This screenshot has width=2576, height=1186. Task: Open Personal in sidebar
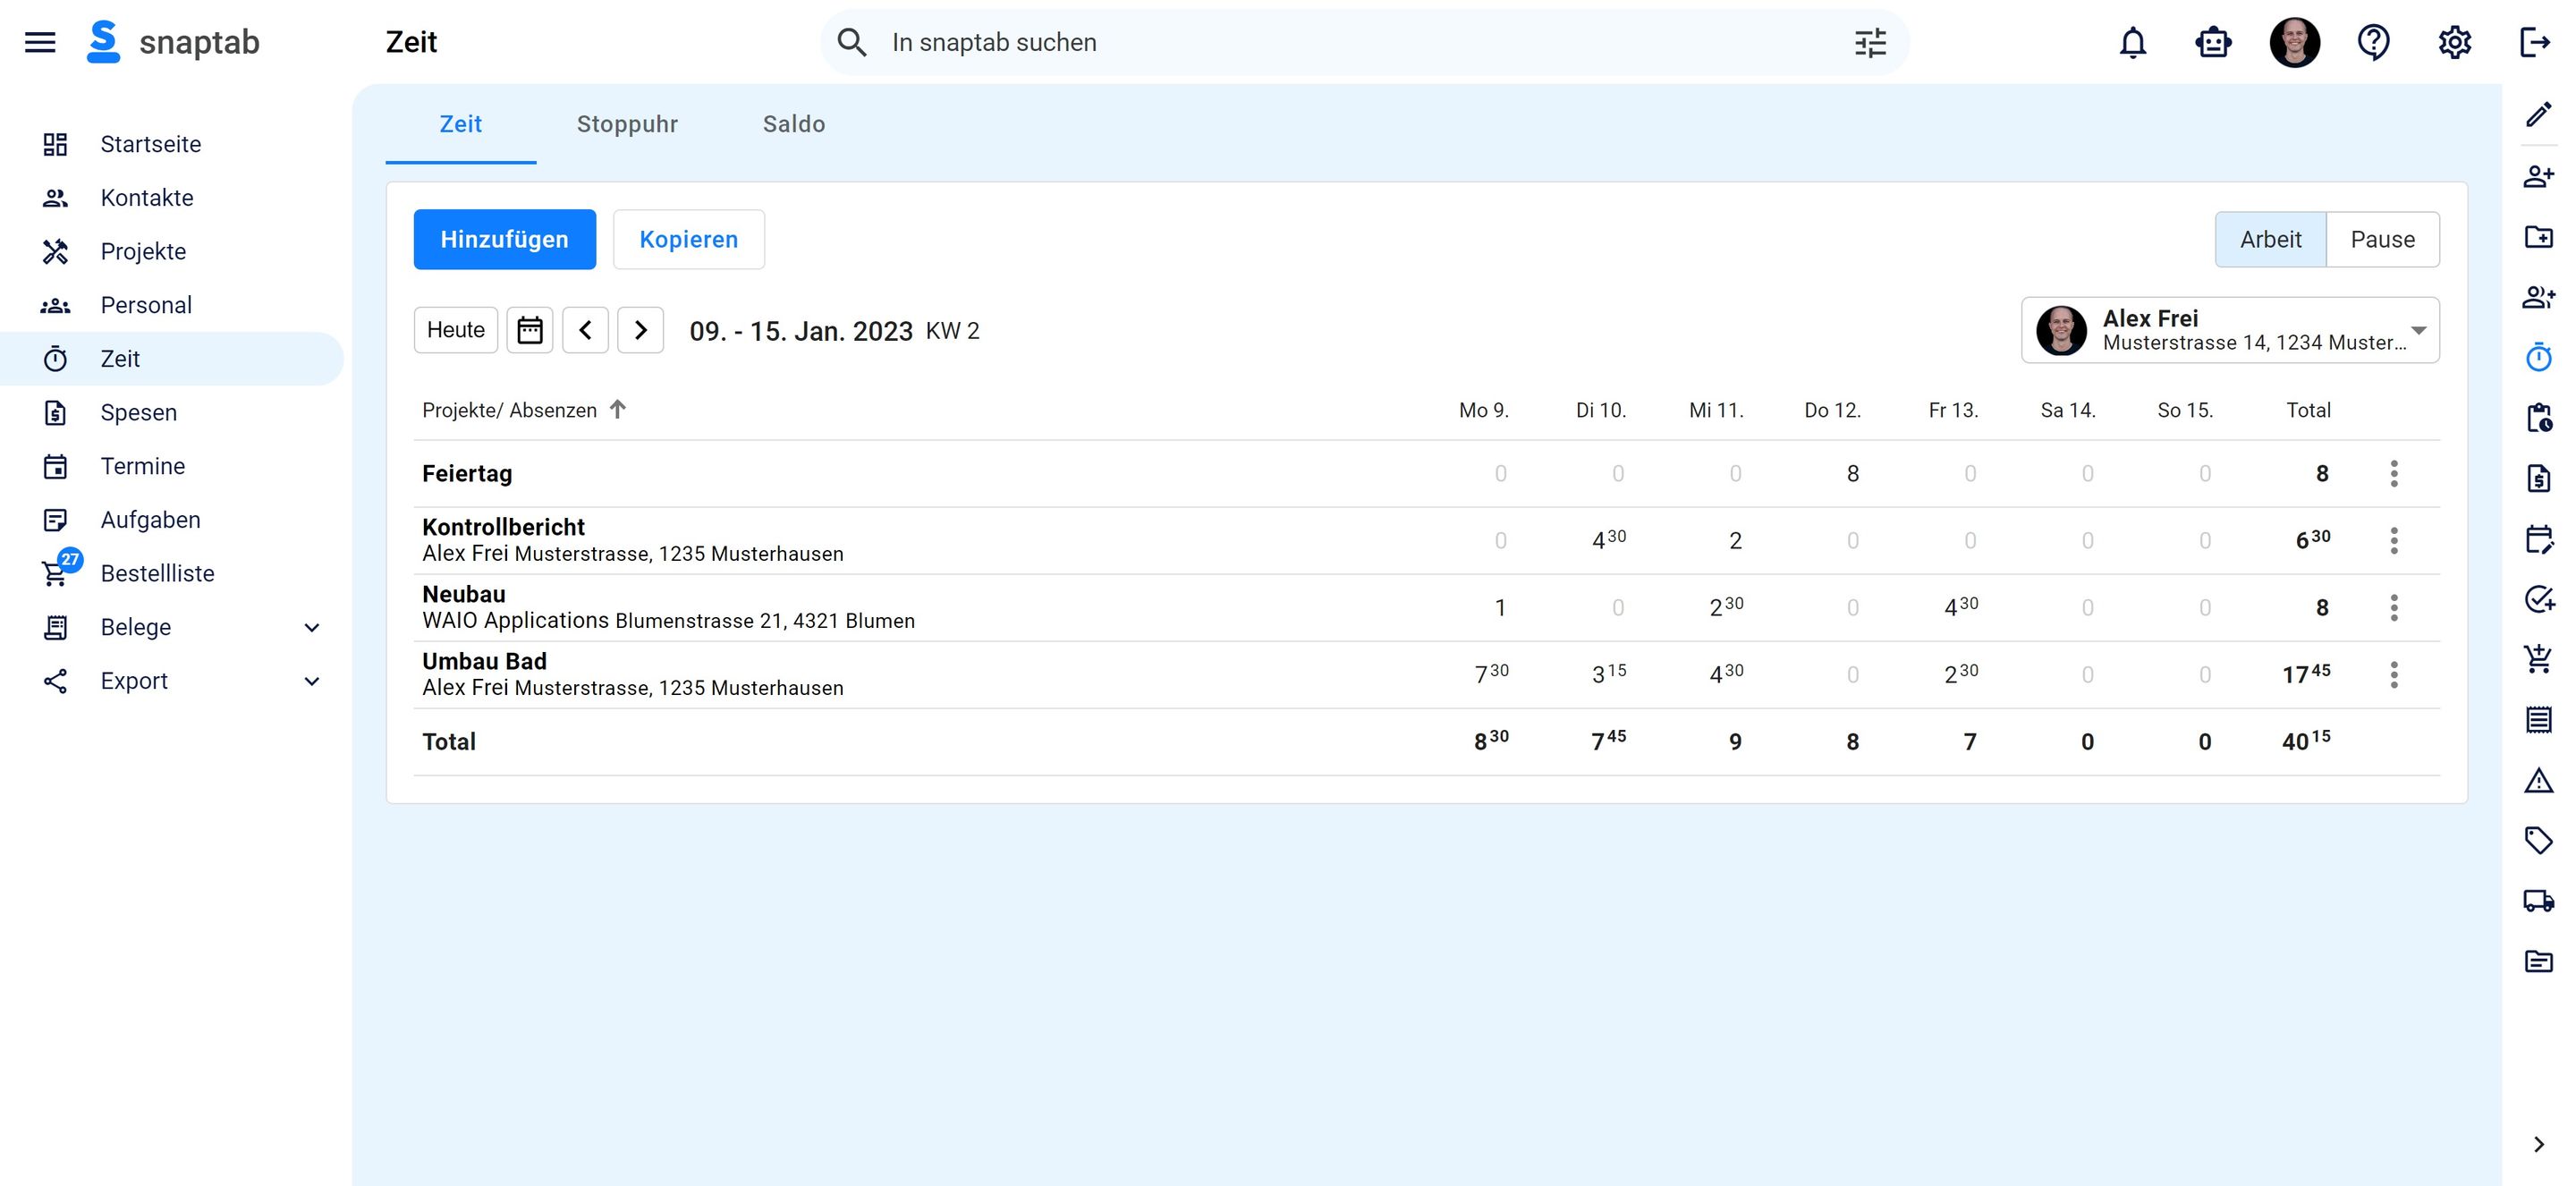171,305
